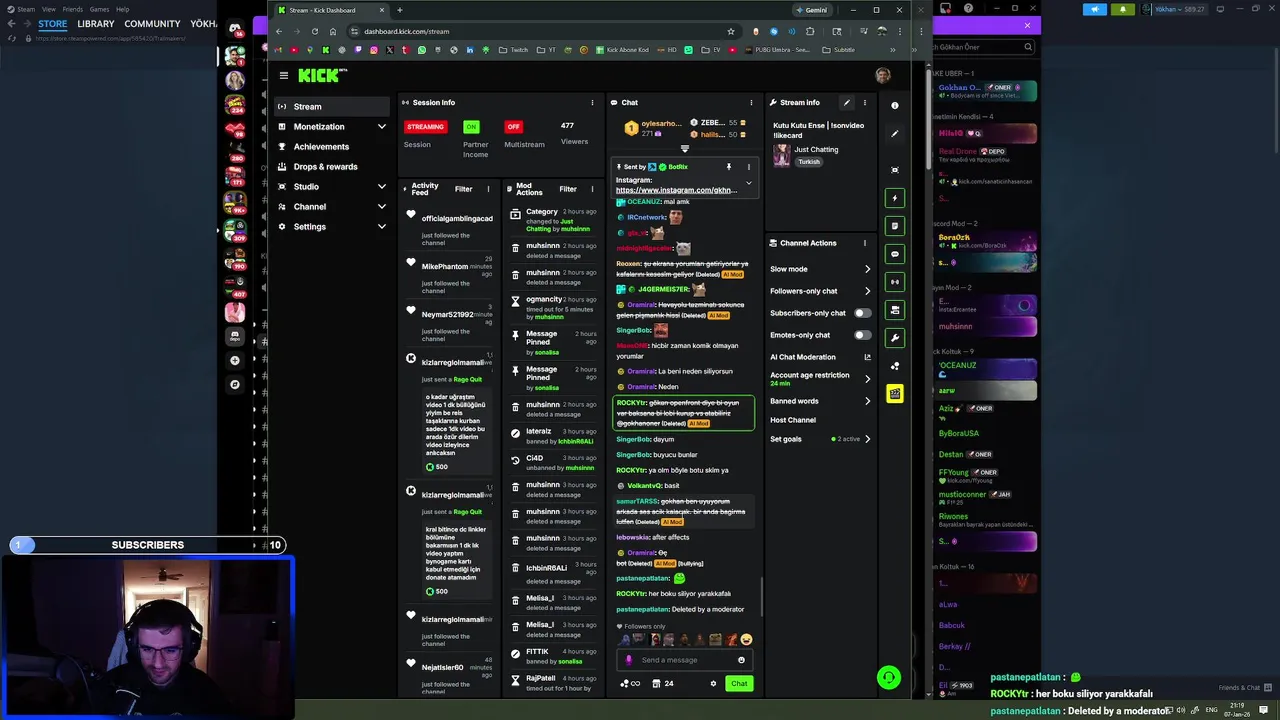Open Session Info panel options
Viewport: 1280px width, 720px height.
pyautogui.click(x=592, y=102)
